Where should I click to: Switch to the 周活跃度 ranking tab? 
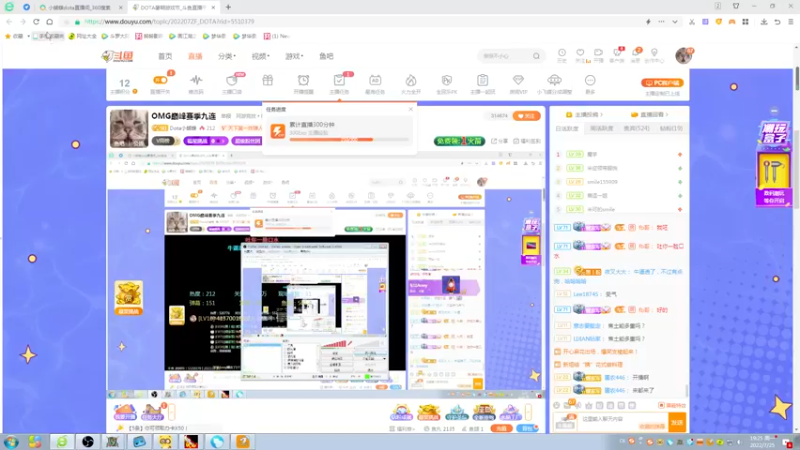pyautogui.click(x=602, y=129)
